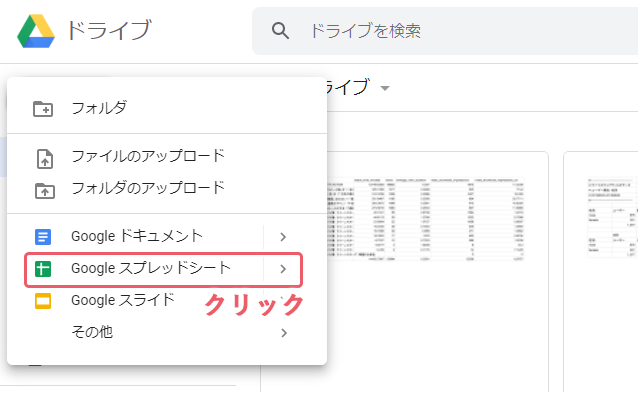The width and height of the screenshot is (638, 394).
Task: Expand Google ドキュメント submenu arrow
Action: 283,237
